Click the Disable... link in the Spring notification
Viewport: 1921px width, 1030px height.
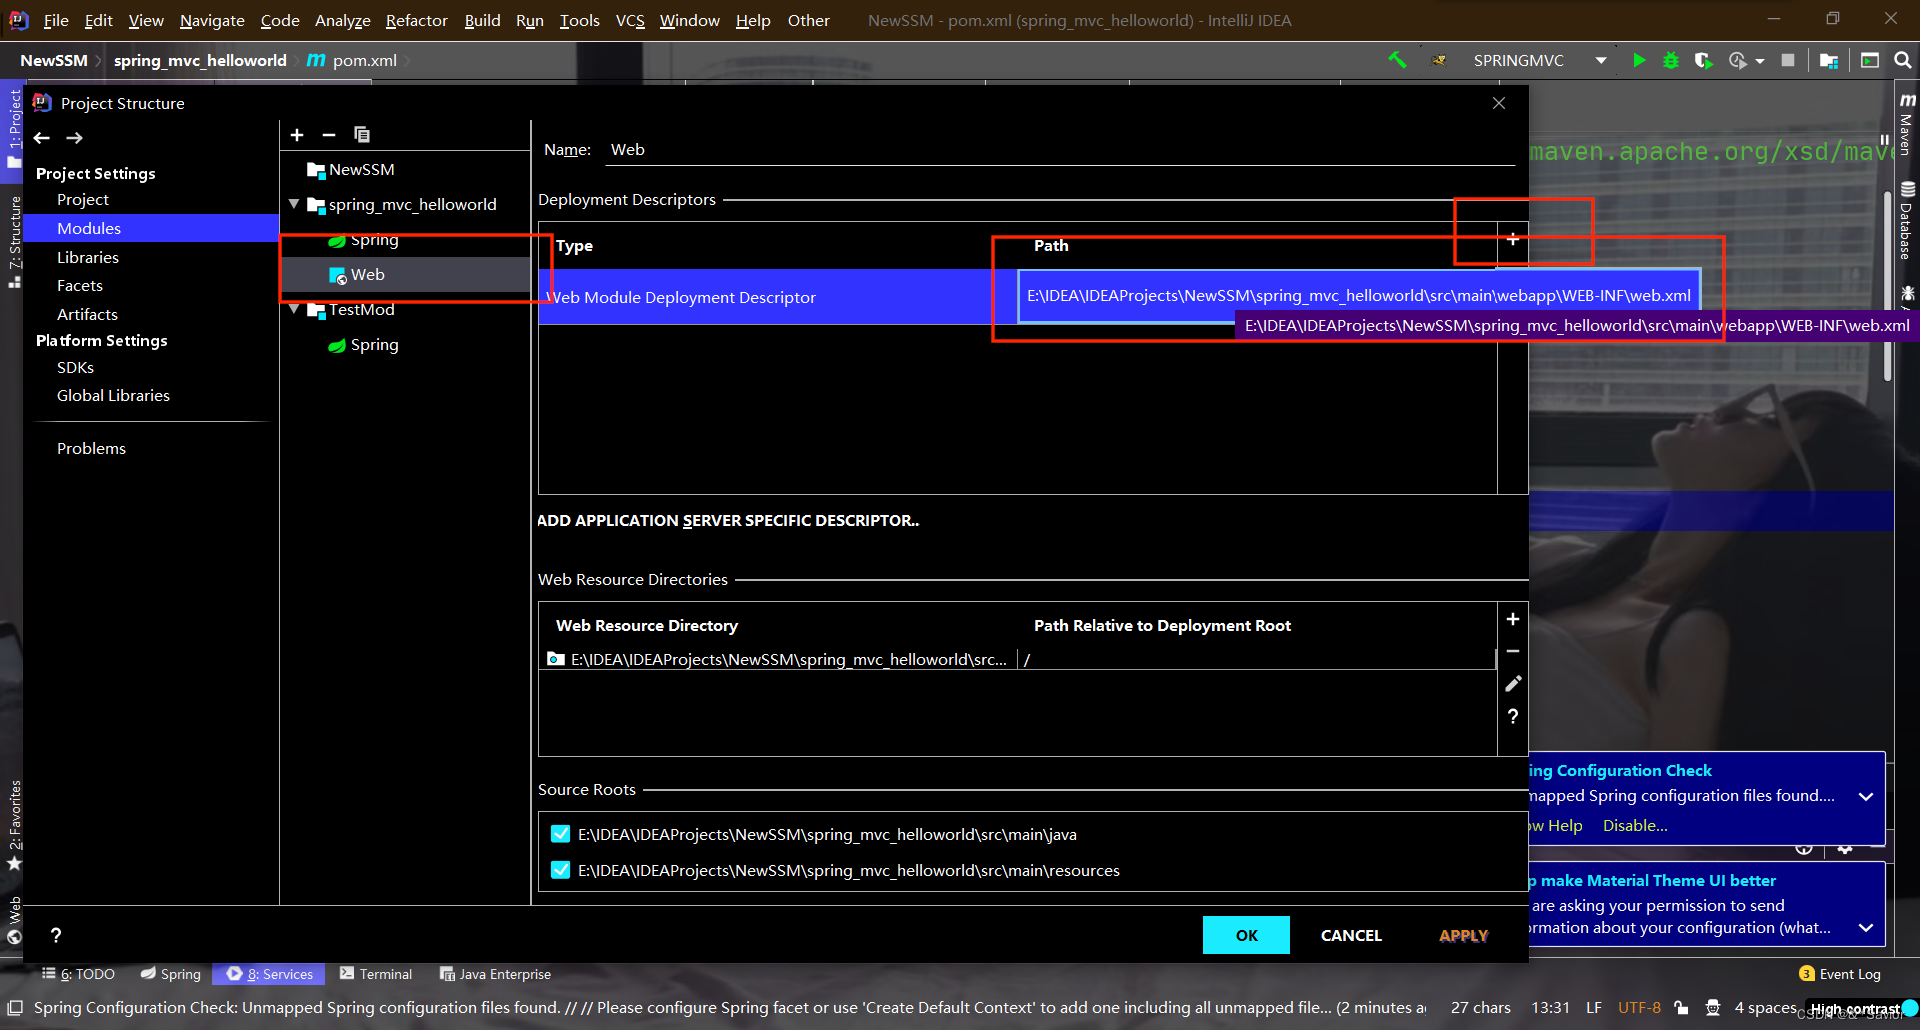click(x=1635, y=825)
